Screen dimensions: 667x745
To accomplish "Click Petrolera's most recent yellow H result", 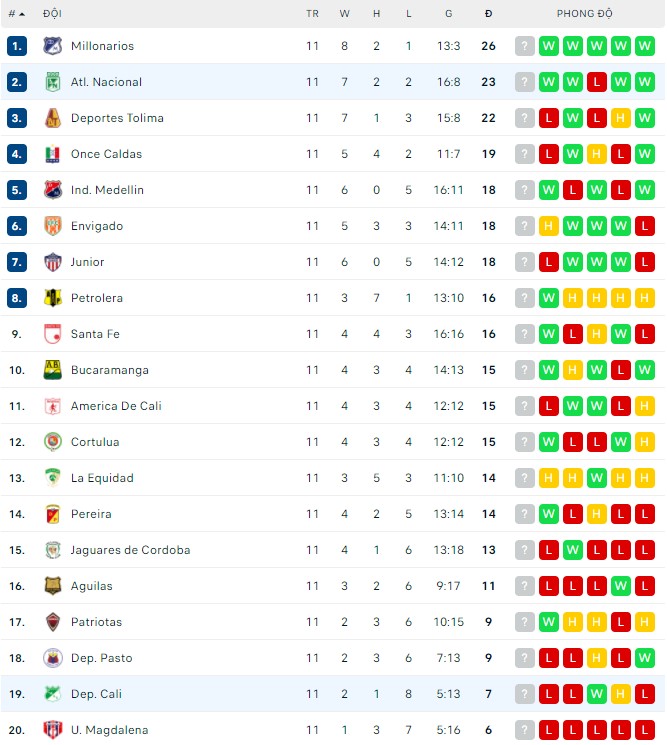I will 645,298.
